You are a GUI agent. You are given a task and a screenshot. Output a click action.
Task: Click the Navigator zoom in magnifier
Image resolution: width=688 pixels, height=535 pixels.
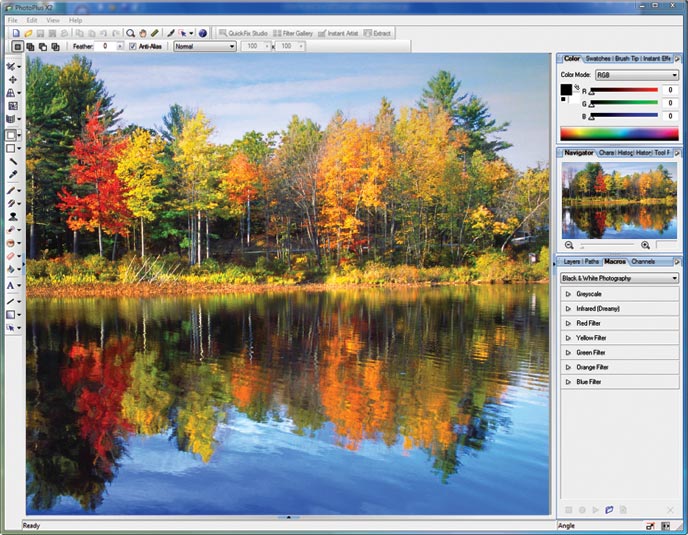click(645, 245)
